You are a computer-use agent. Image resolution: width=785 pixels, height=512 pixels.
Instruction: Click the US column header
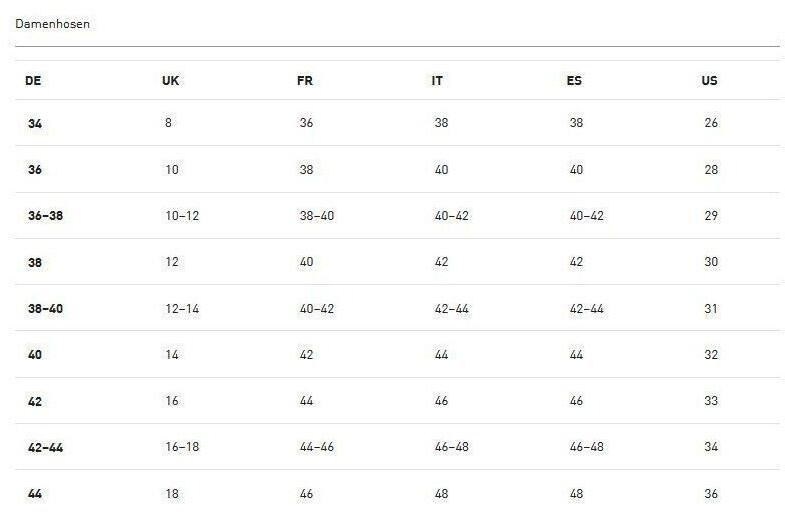click(709, 81)
